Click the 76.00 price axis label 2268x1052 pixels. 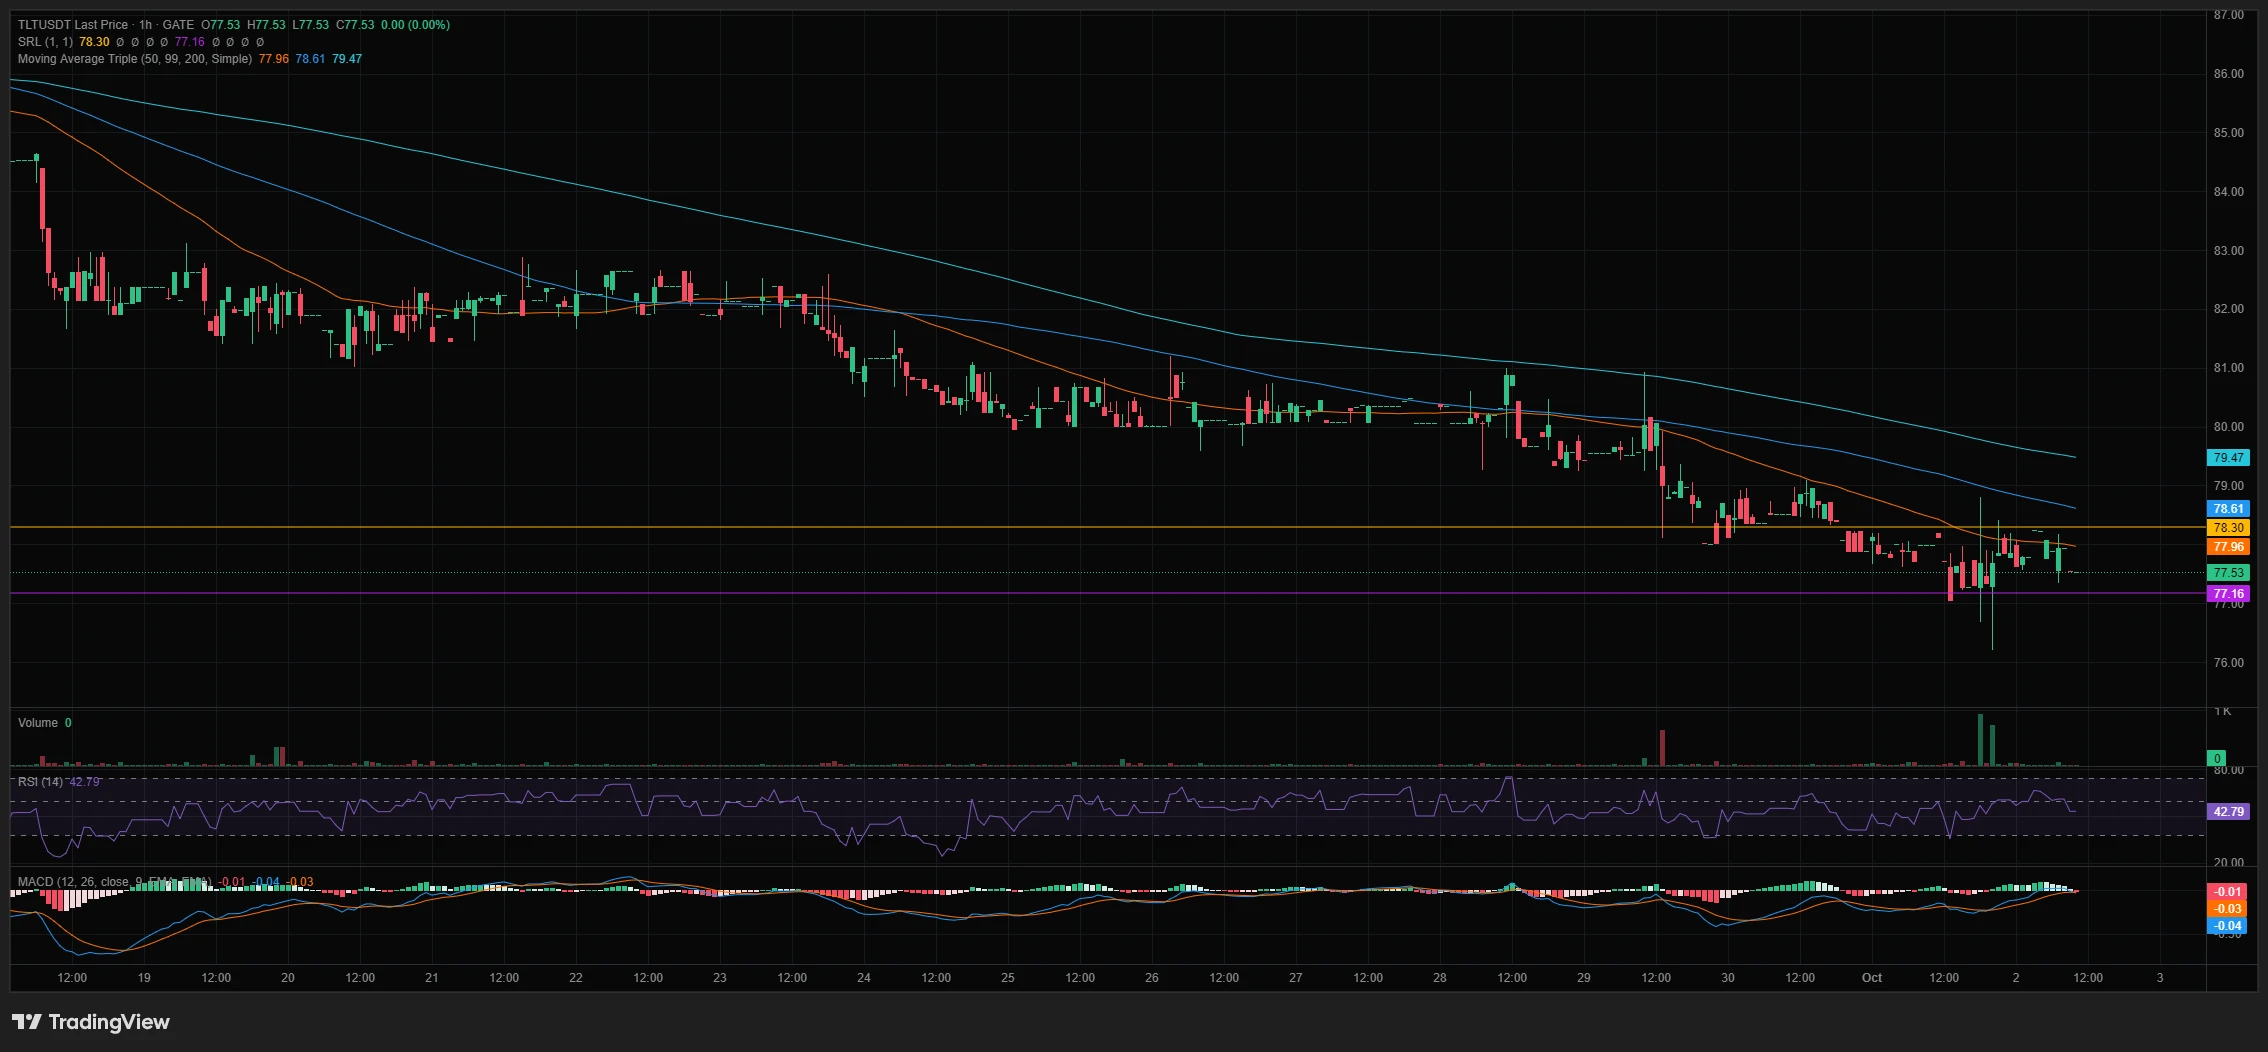(2229, 663)
